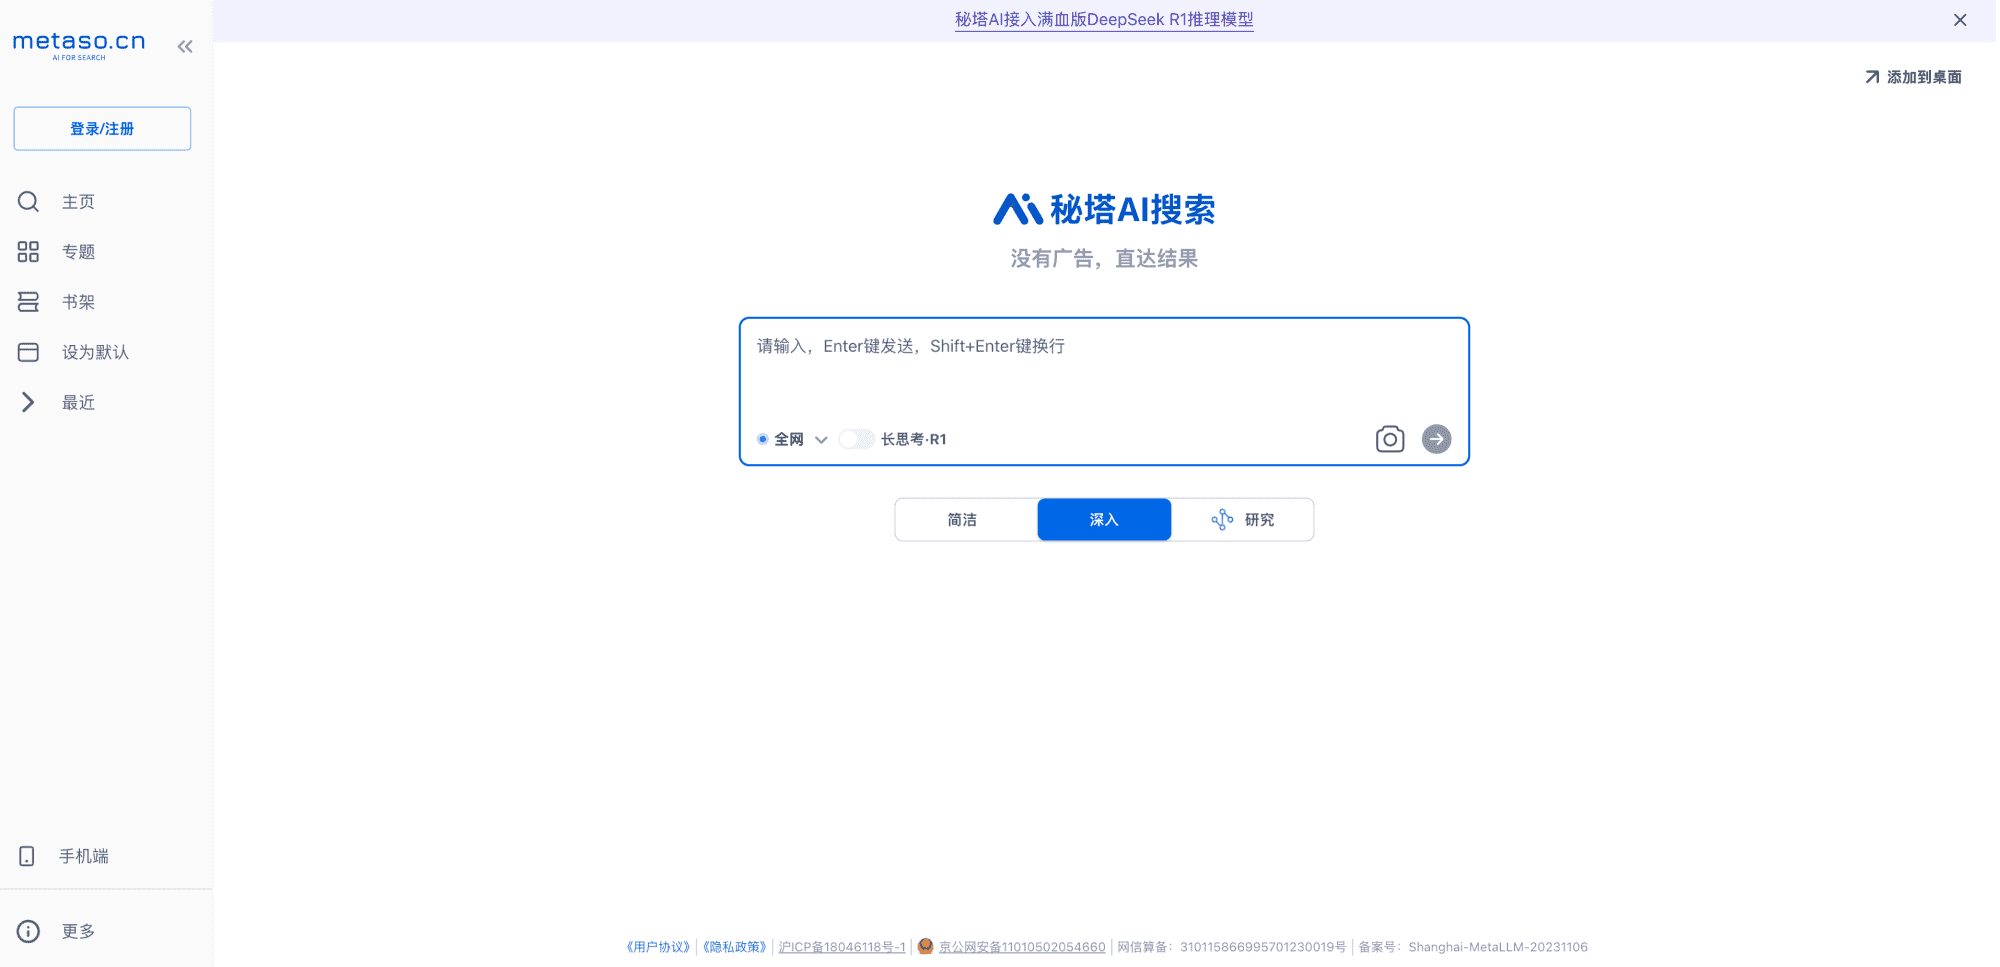Submit search with arrow send button
Screen dimensions: 2000x967
[x=1437, y=439]
